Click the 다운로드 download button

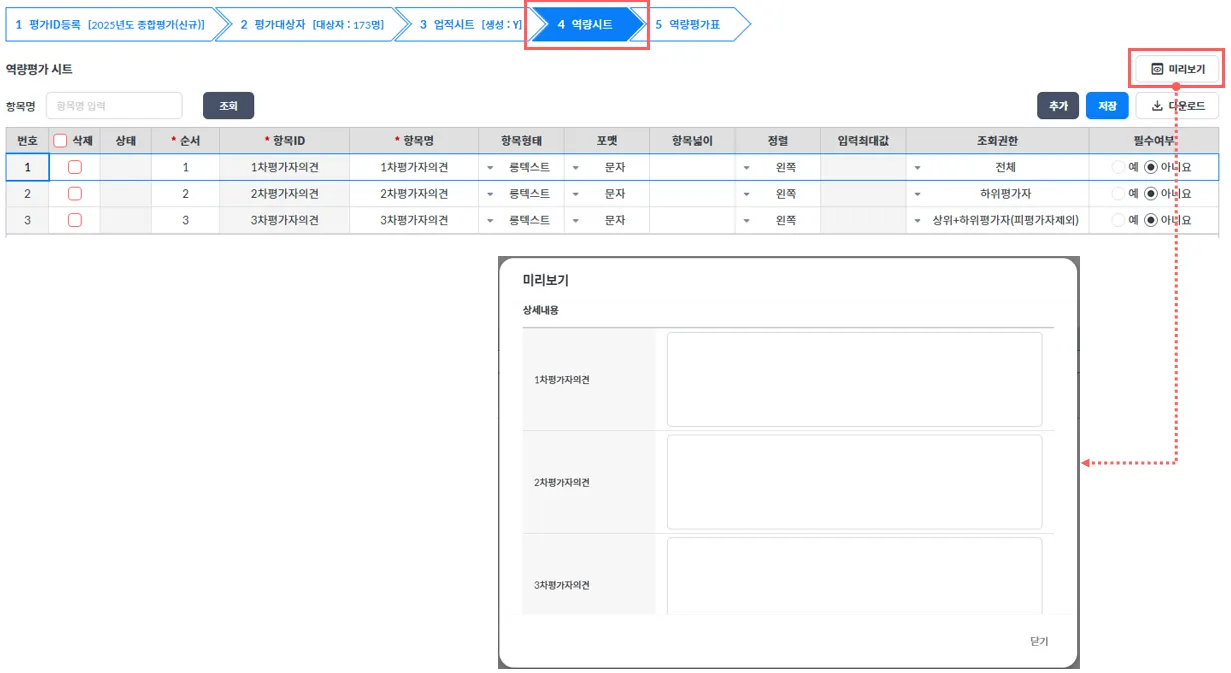click(x=1177, y=106)
